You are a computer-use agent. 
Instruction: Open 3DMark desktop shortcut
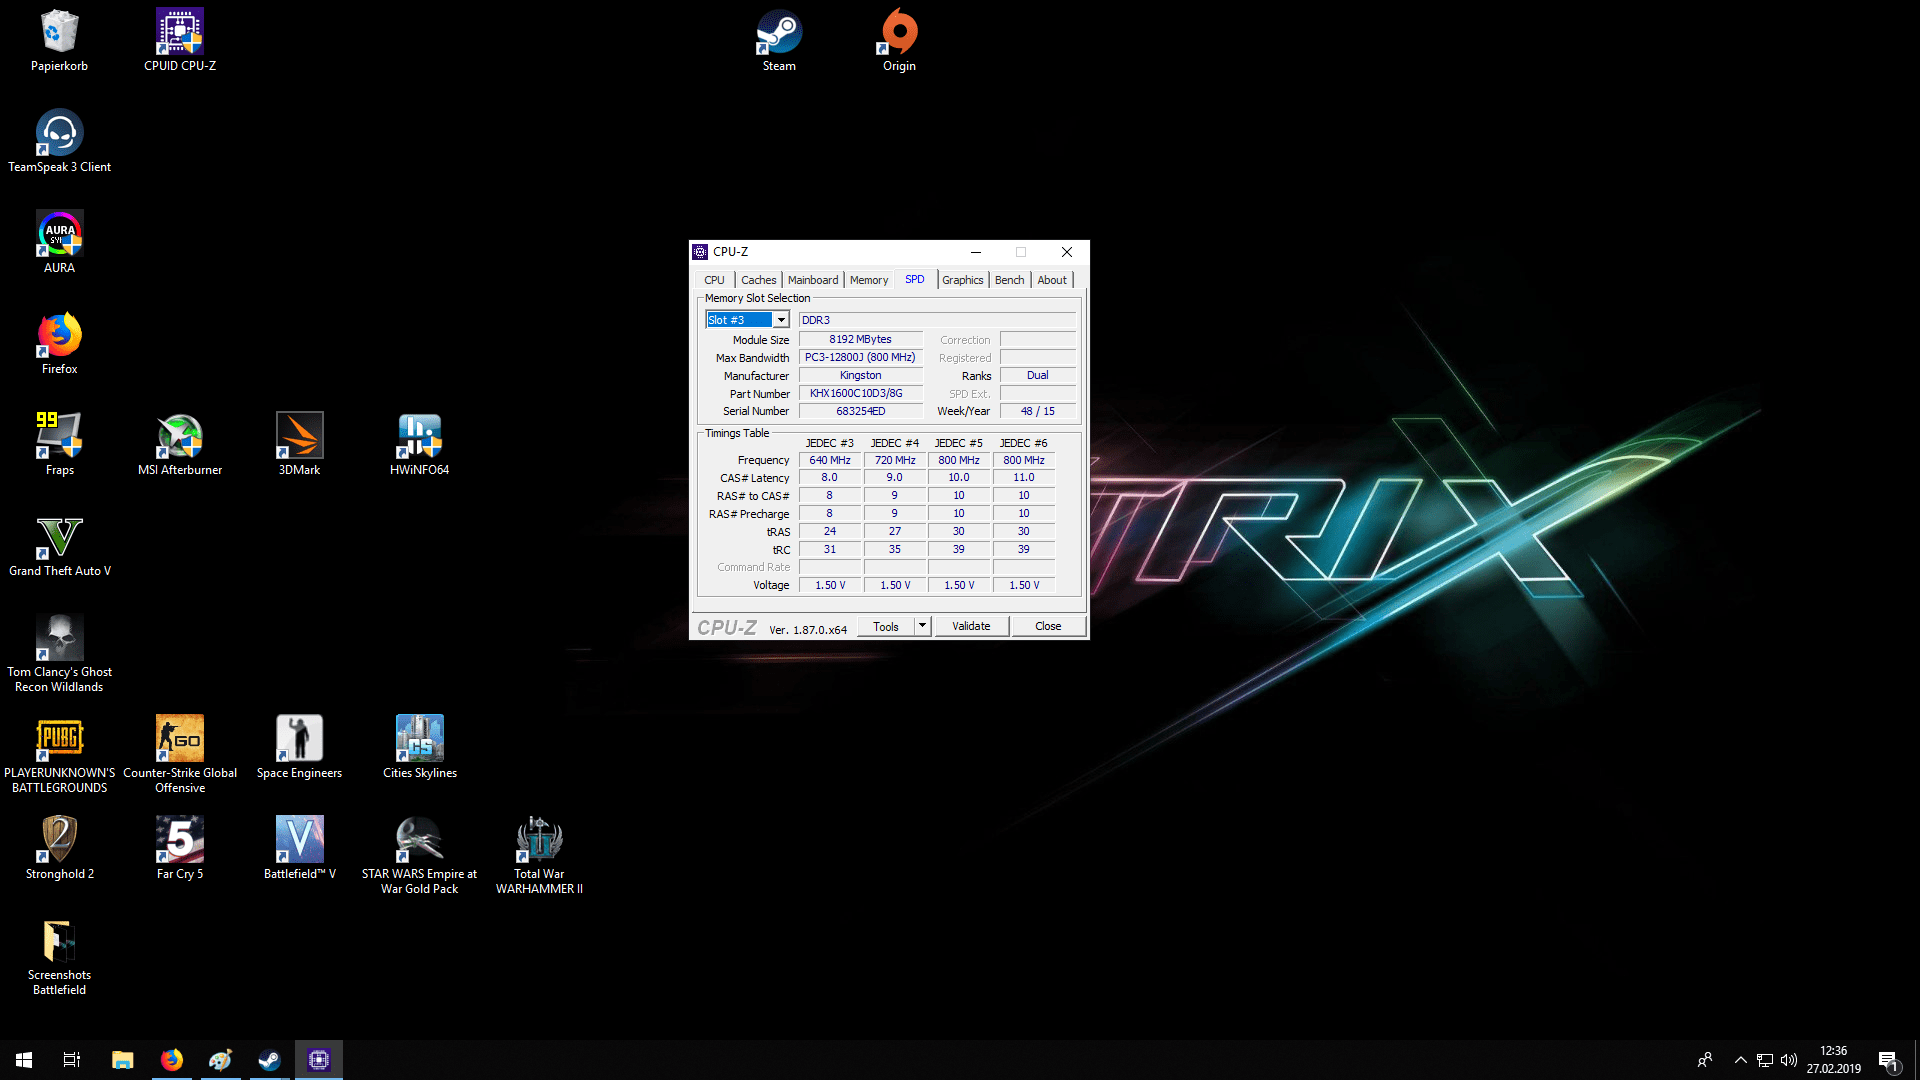click(x=299, y=445)
